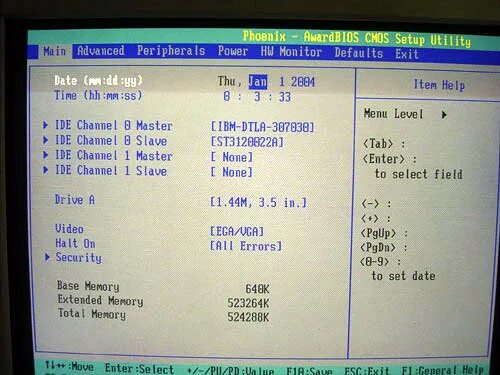Image resolution: width=500 pixels, height=375 pixels.
Task: Click the 640K base memory value
Action: (257, 289)
